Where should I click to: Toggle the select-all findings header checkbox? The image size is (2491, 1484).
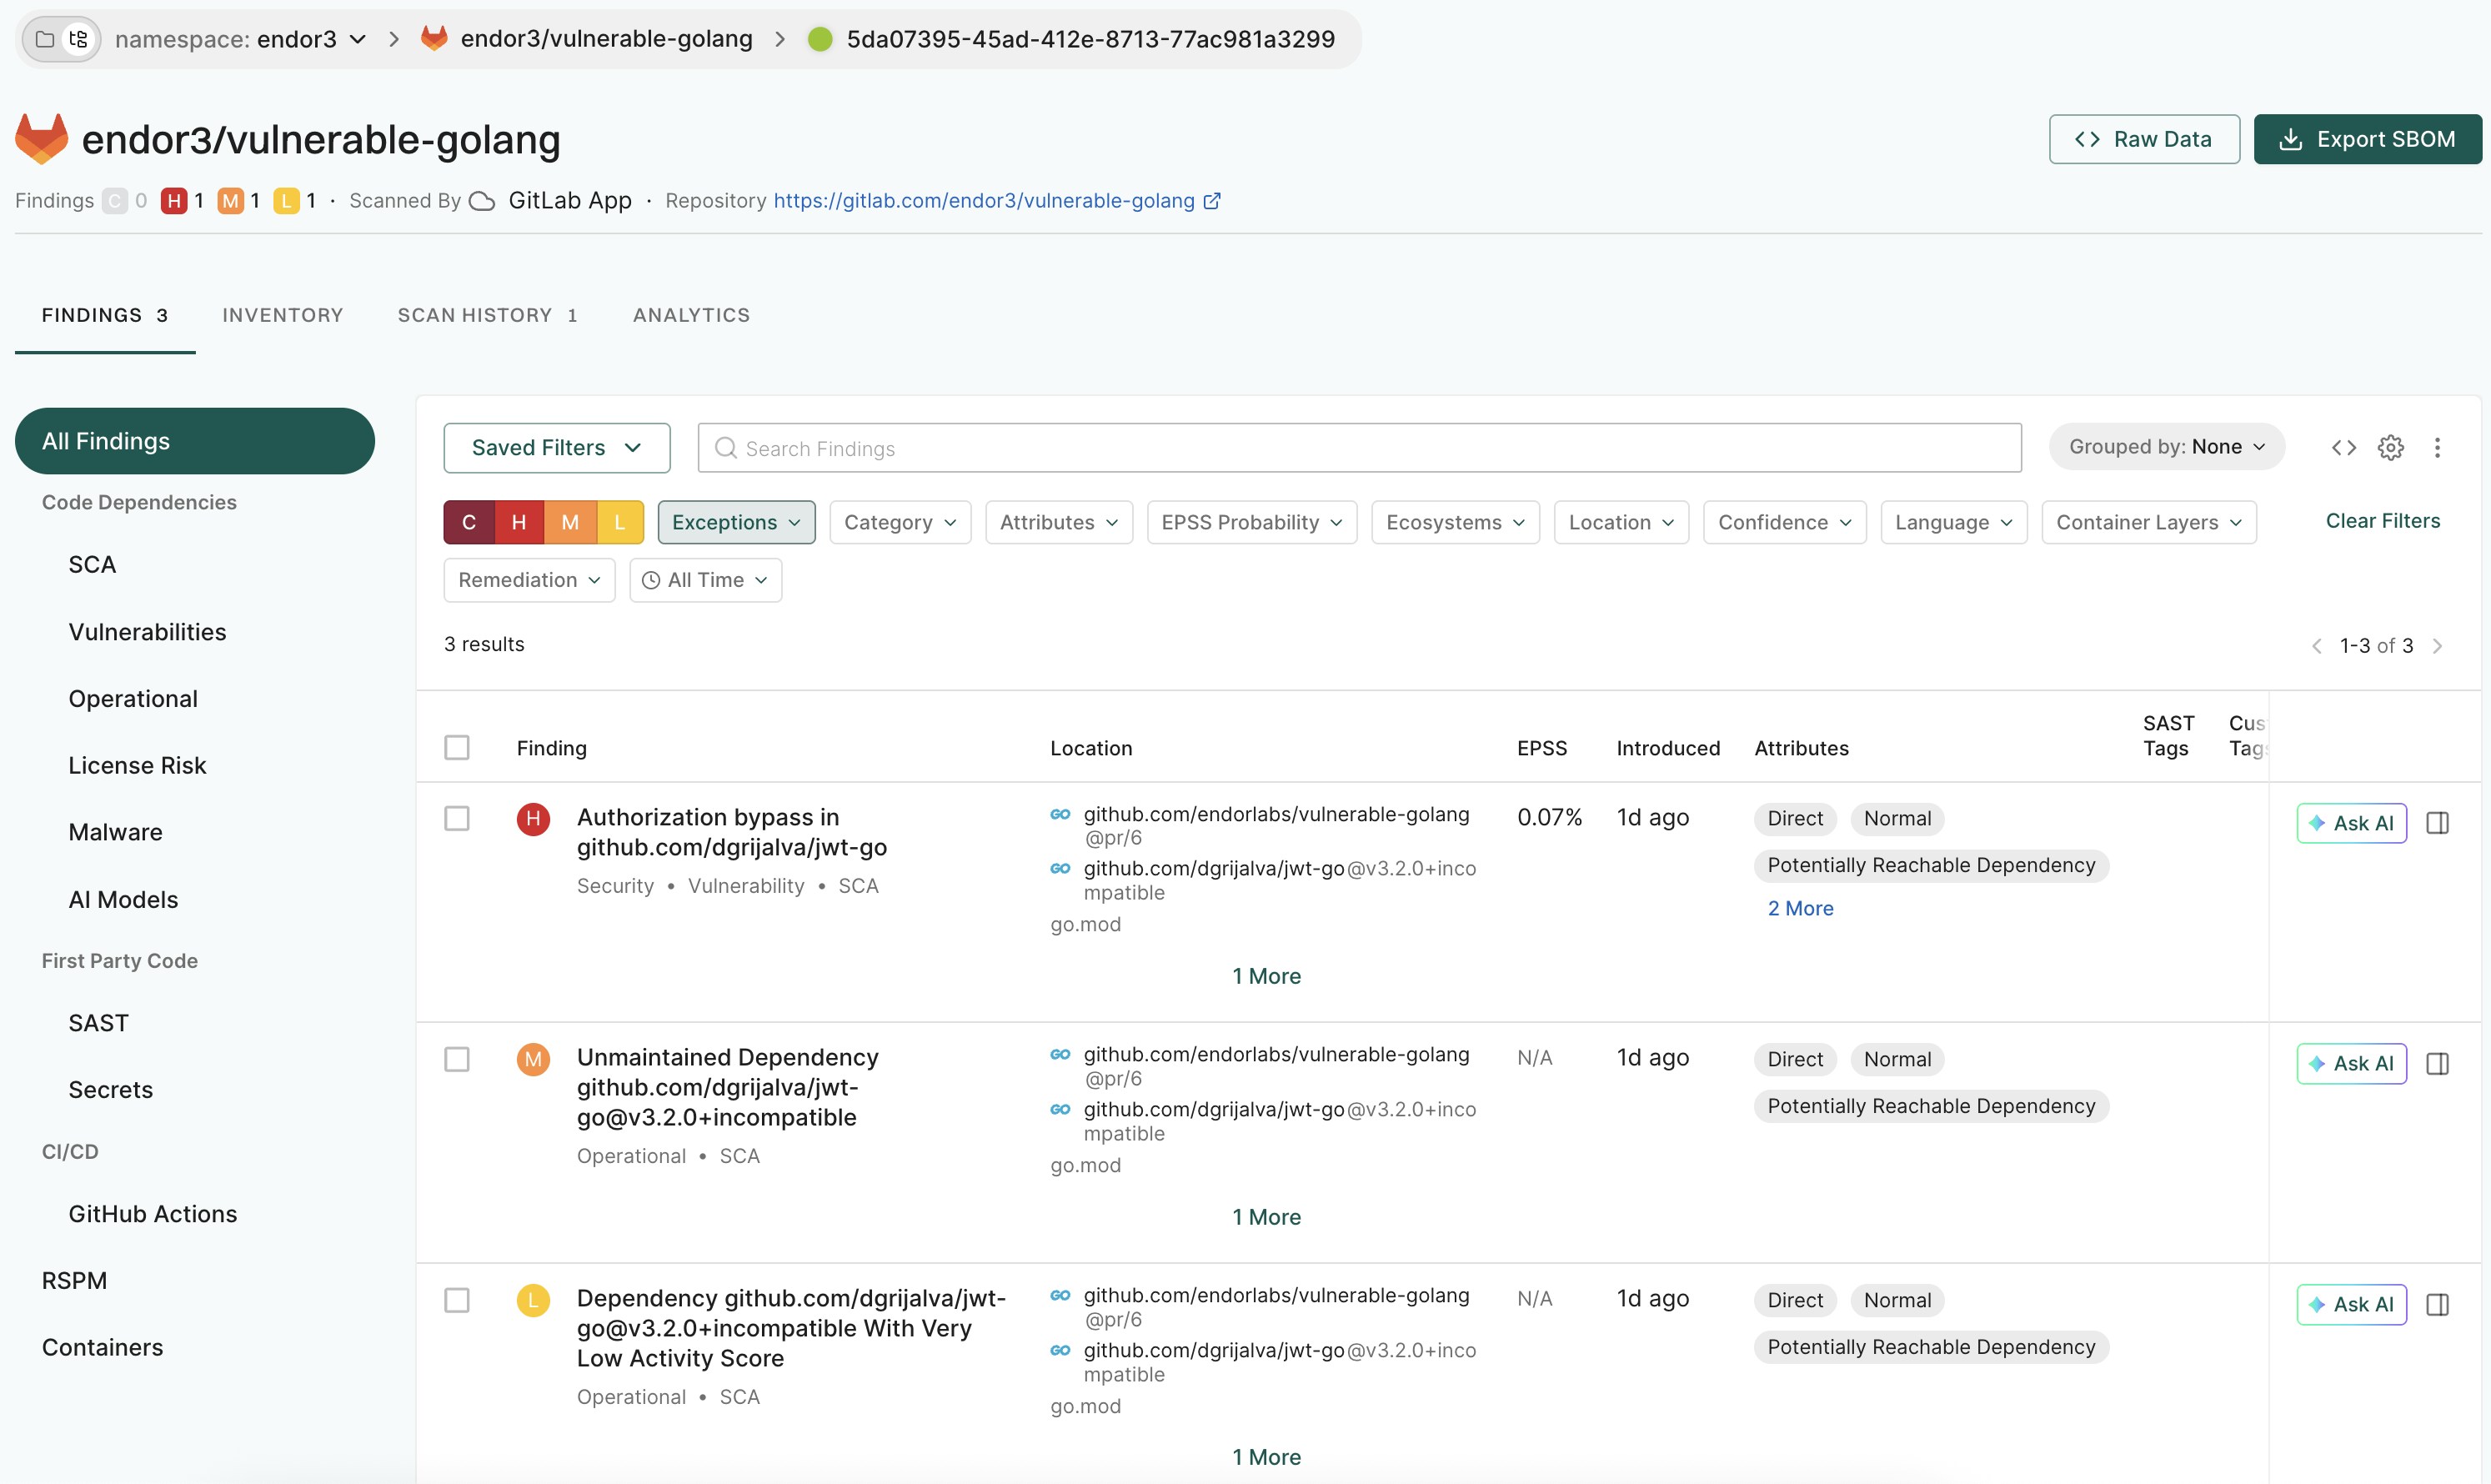coord(457,747)
